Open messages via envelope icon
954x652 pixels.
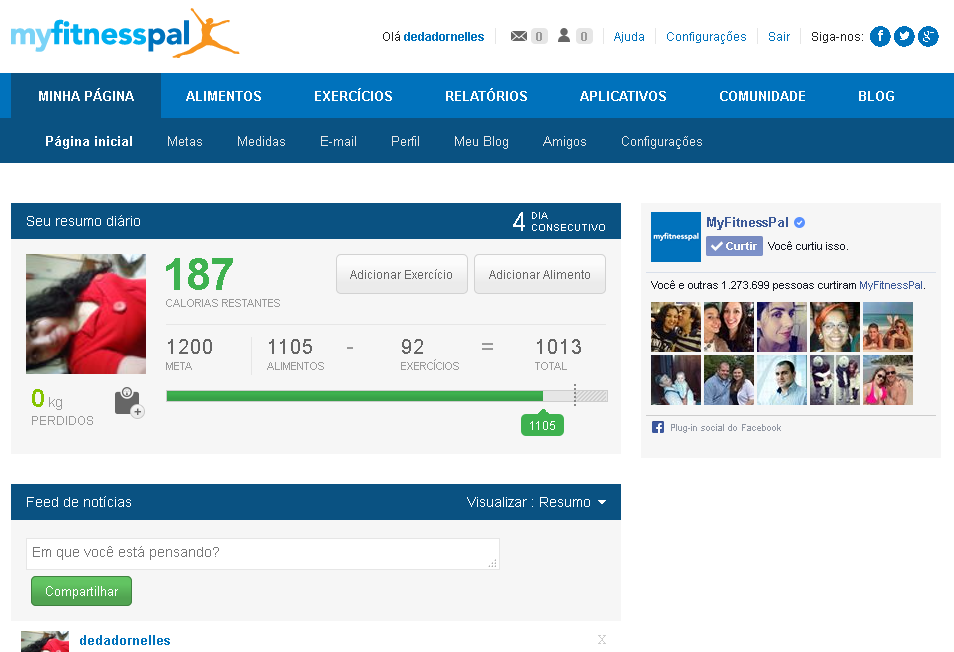[518, 36]
